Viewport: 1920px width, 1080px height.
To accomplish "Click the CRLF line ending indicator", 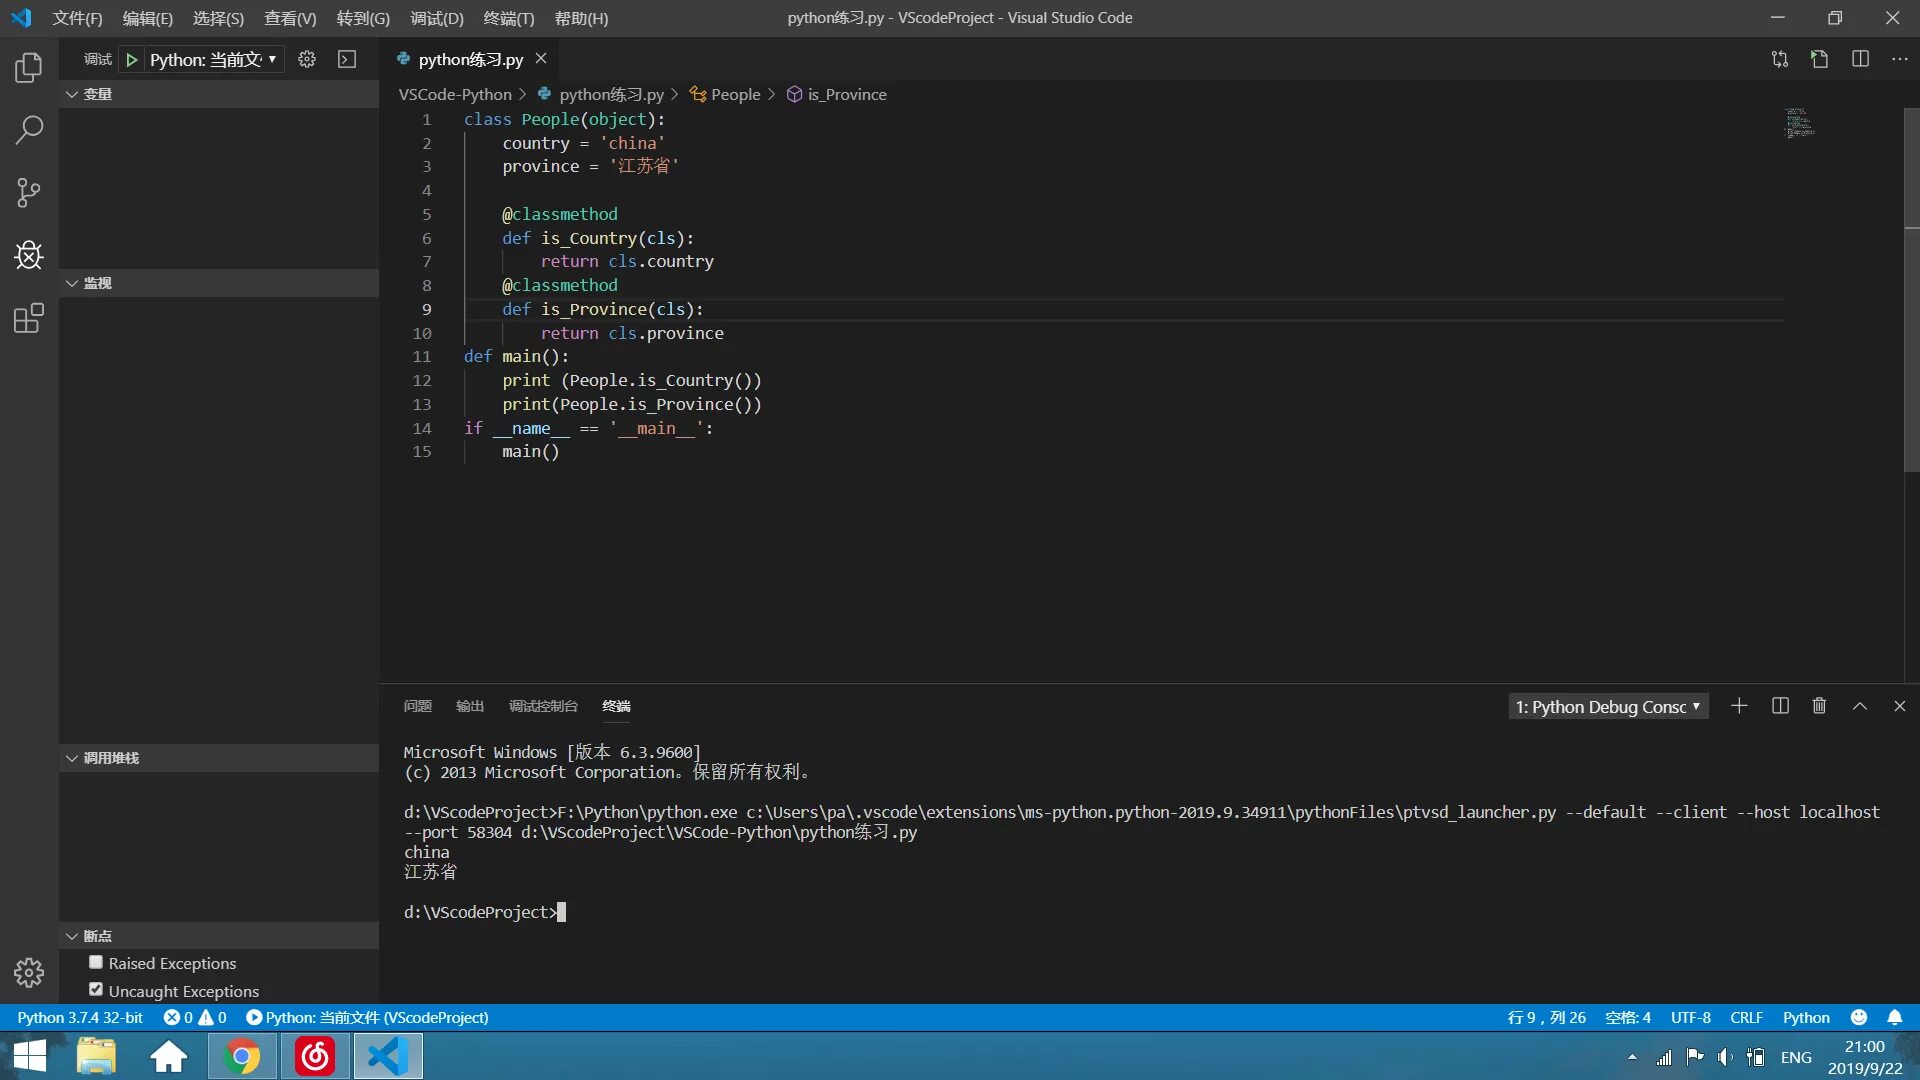I will 1746,1017.
